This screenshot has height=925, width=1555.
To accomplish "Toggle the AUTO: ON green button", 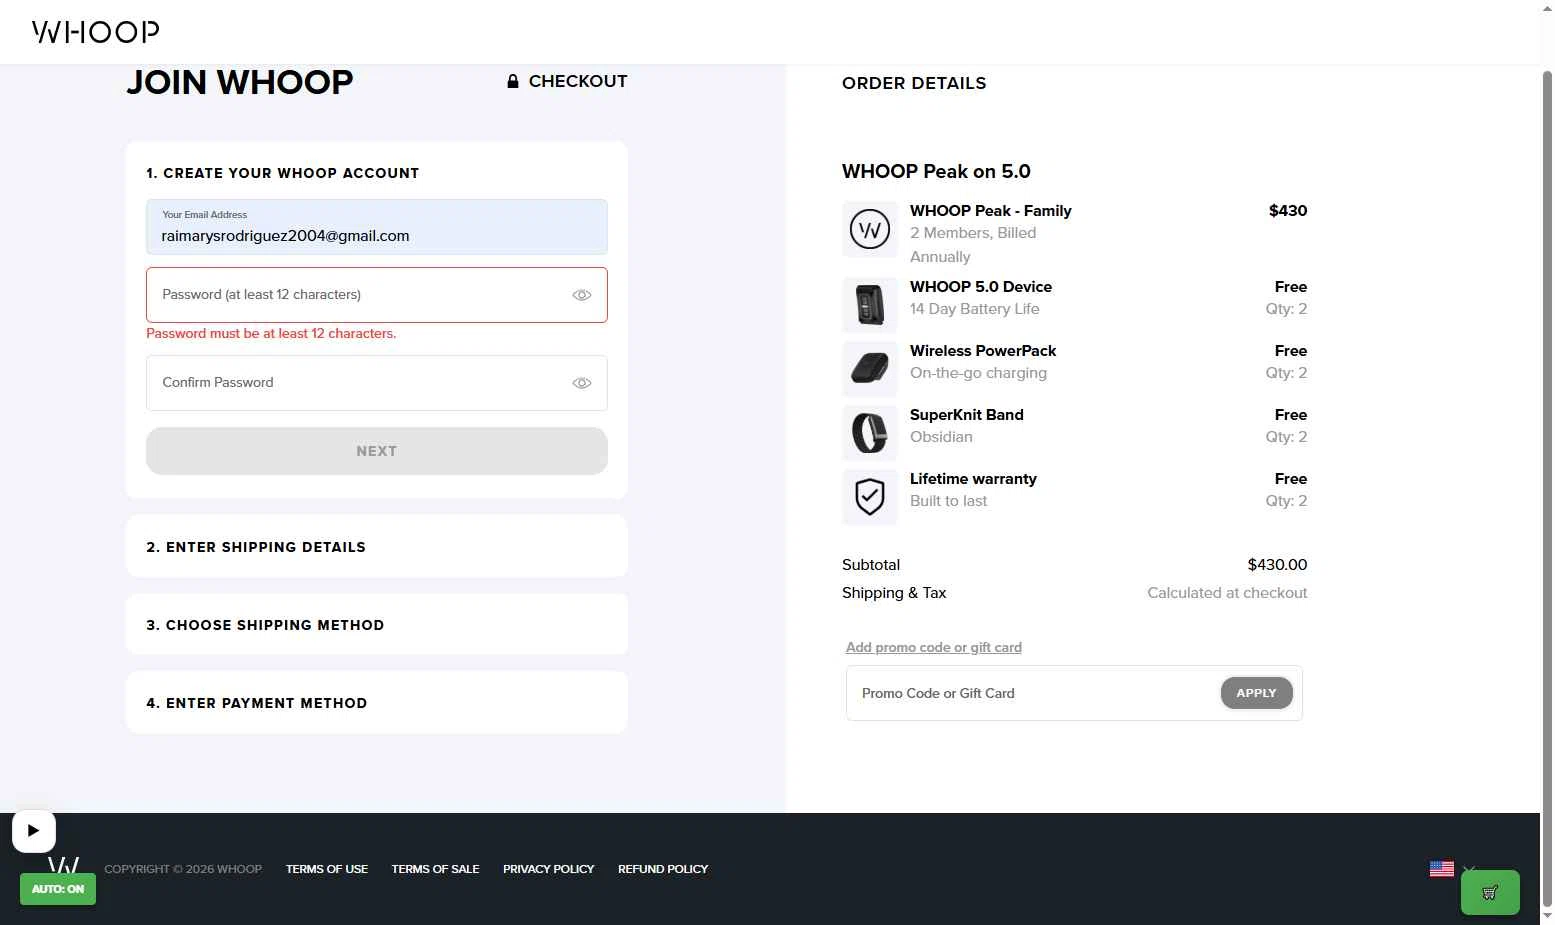I will (58, 889).
